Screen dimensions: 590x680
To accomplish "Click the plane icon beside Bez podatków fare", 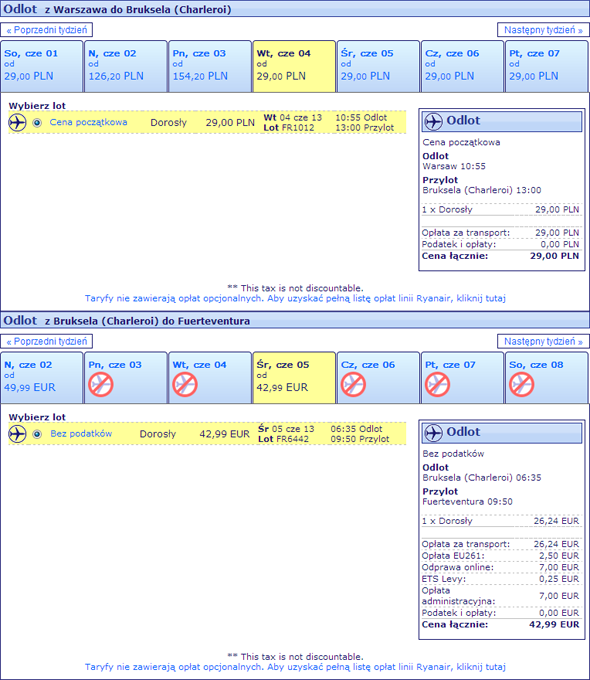I will [17, 434].
